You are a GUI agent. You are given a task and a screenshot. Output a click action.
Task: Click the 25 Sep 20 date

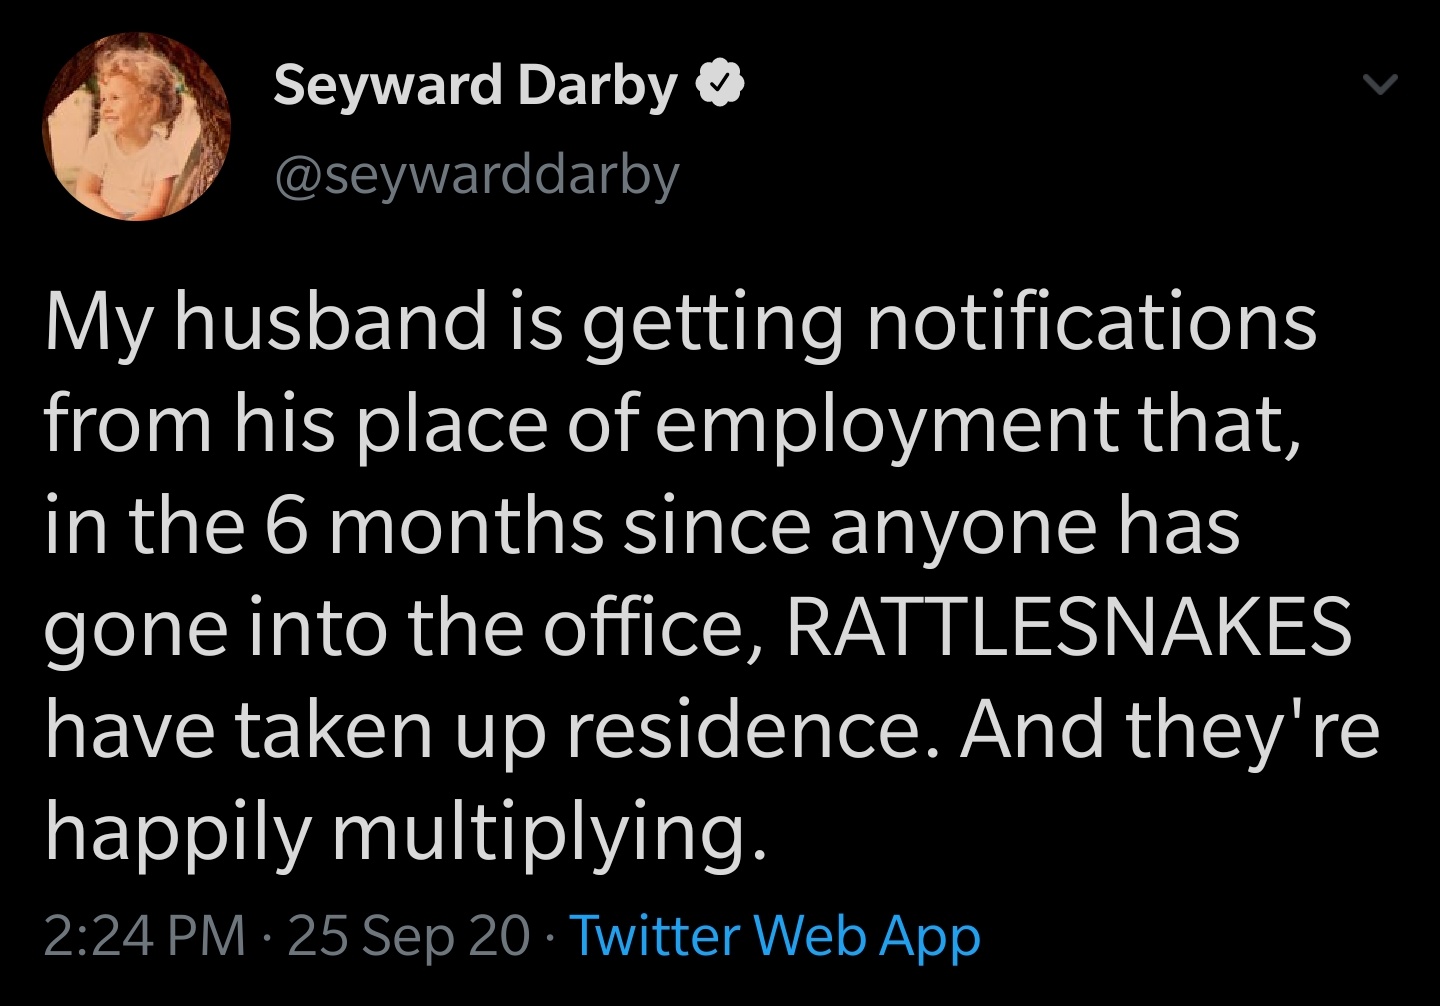(408, 936)
